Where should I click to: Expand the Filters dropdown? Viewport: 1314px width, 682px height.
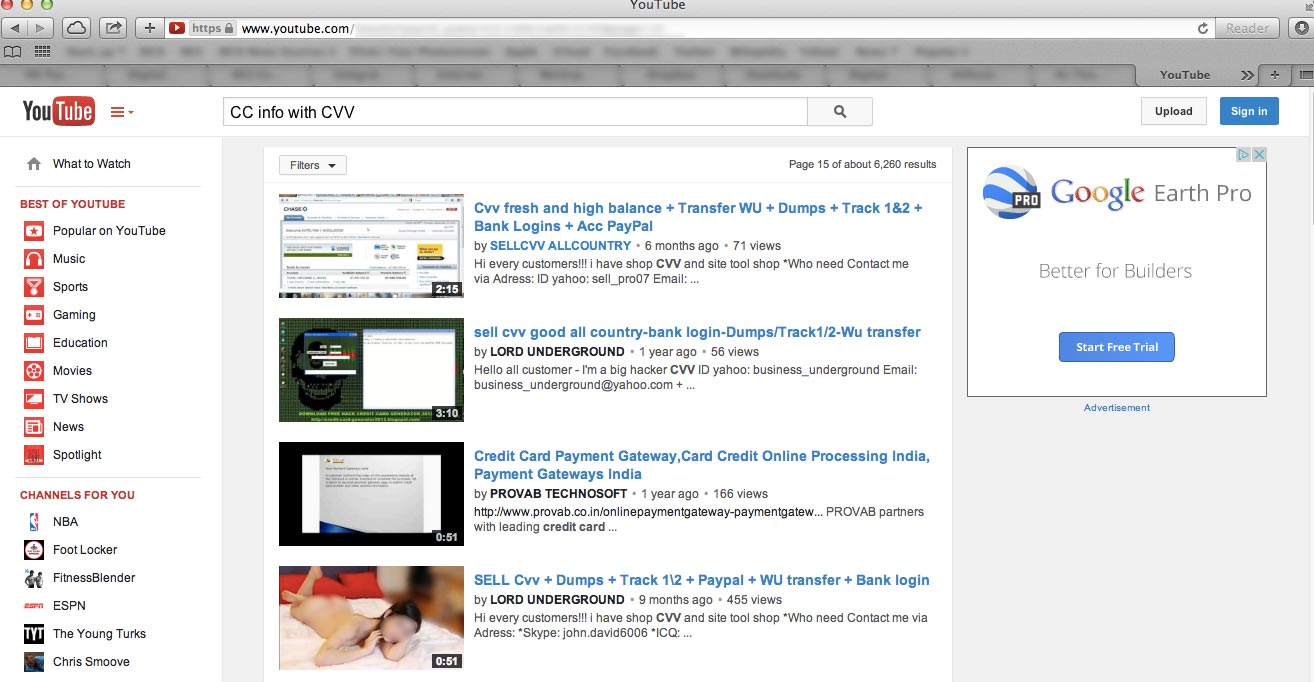click(x=313, y=165)
